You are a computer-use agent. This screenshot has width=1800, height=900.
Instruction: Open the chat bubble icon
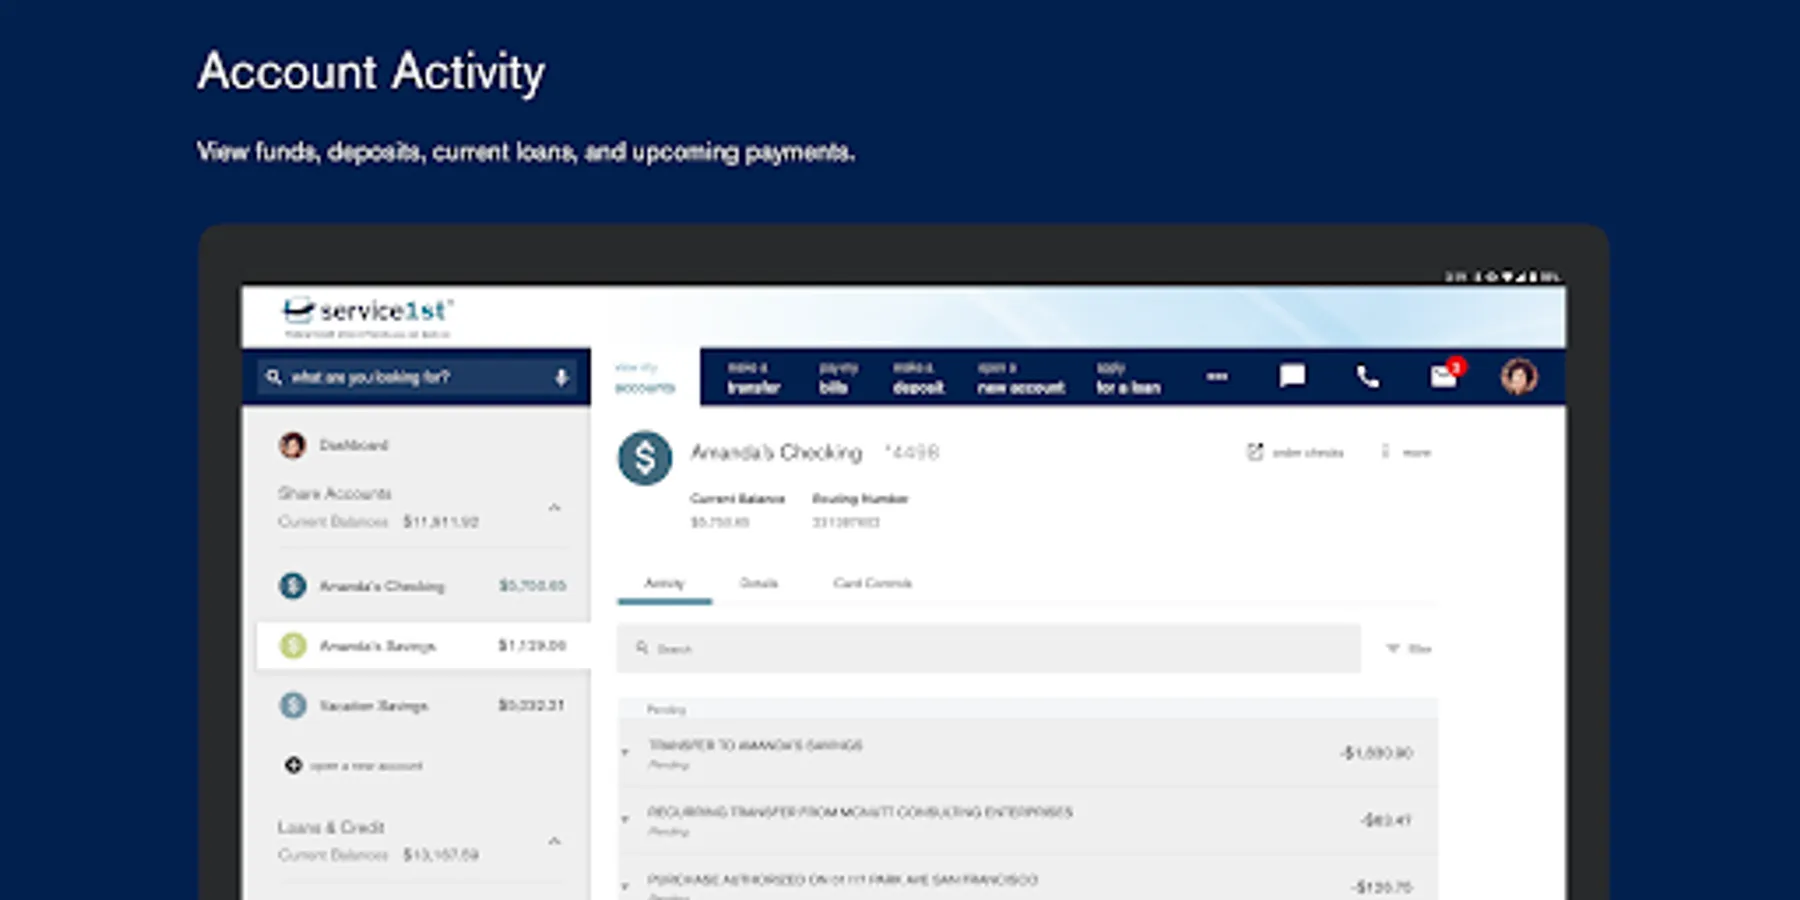1292,376
